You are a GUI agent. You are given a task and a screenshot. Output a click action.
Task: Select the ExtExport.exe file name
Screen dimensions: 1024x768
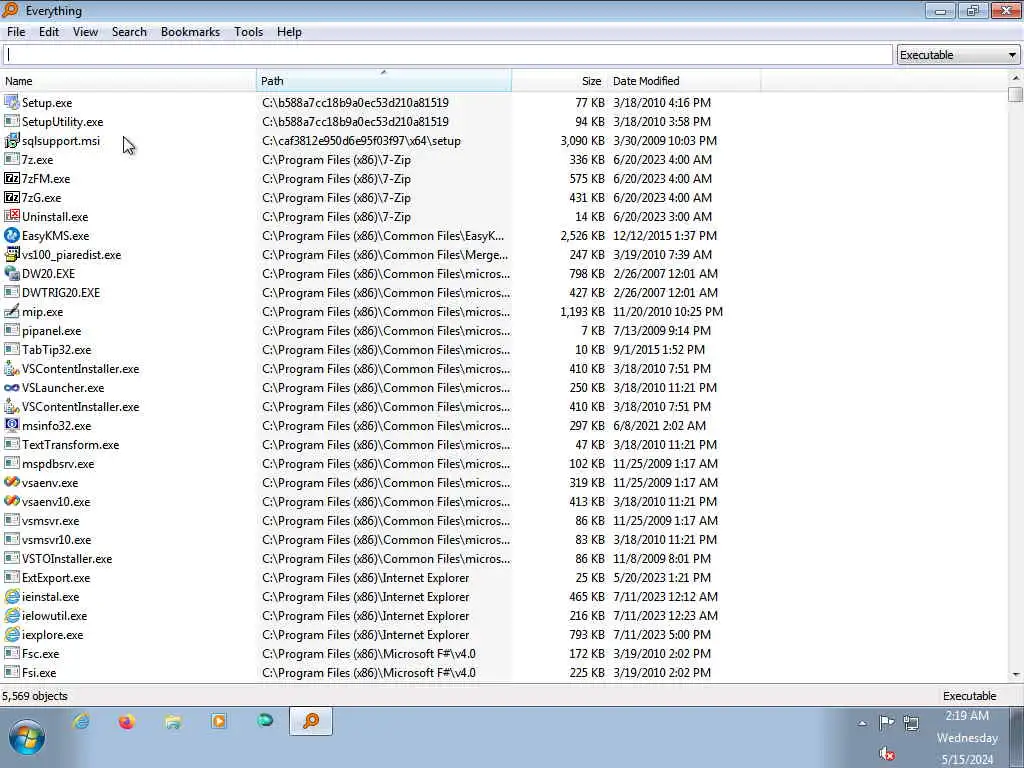56,577
